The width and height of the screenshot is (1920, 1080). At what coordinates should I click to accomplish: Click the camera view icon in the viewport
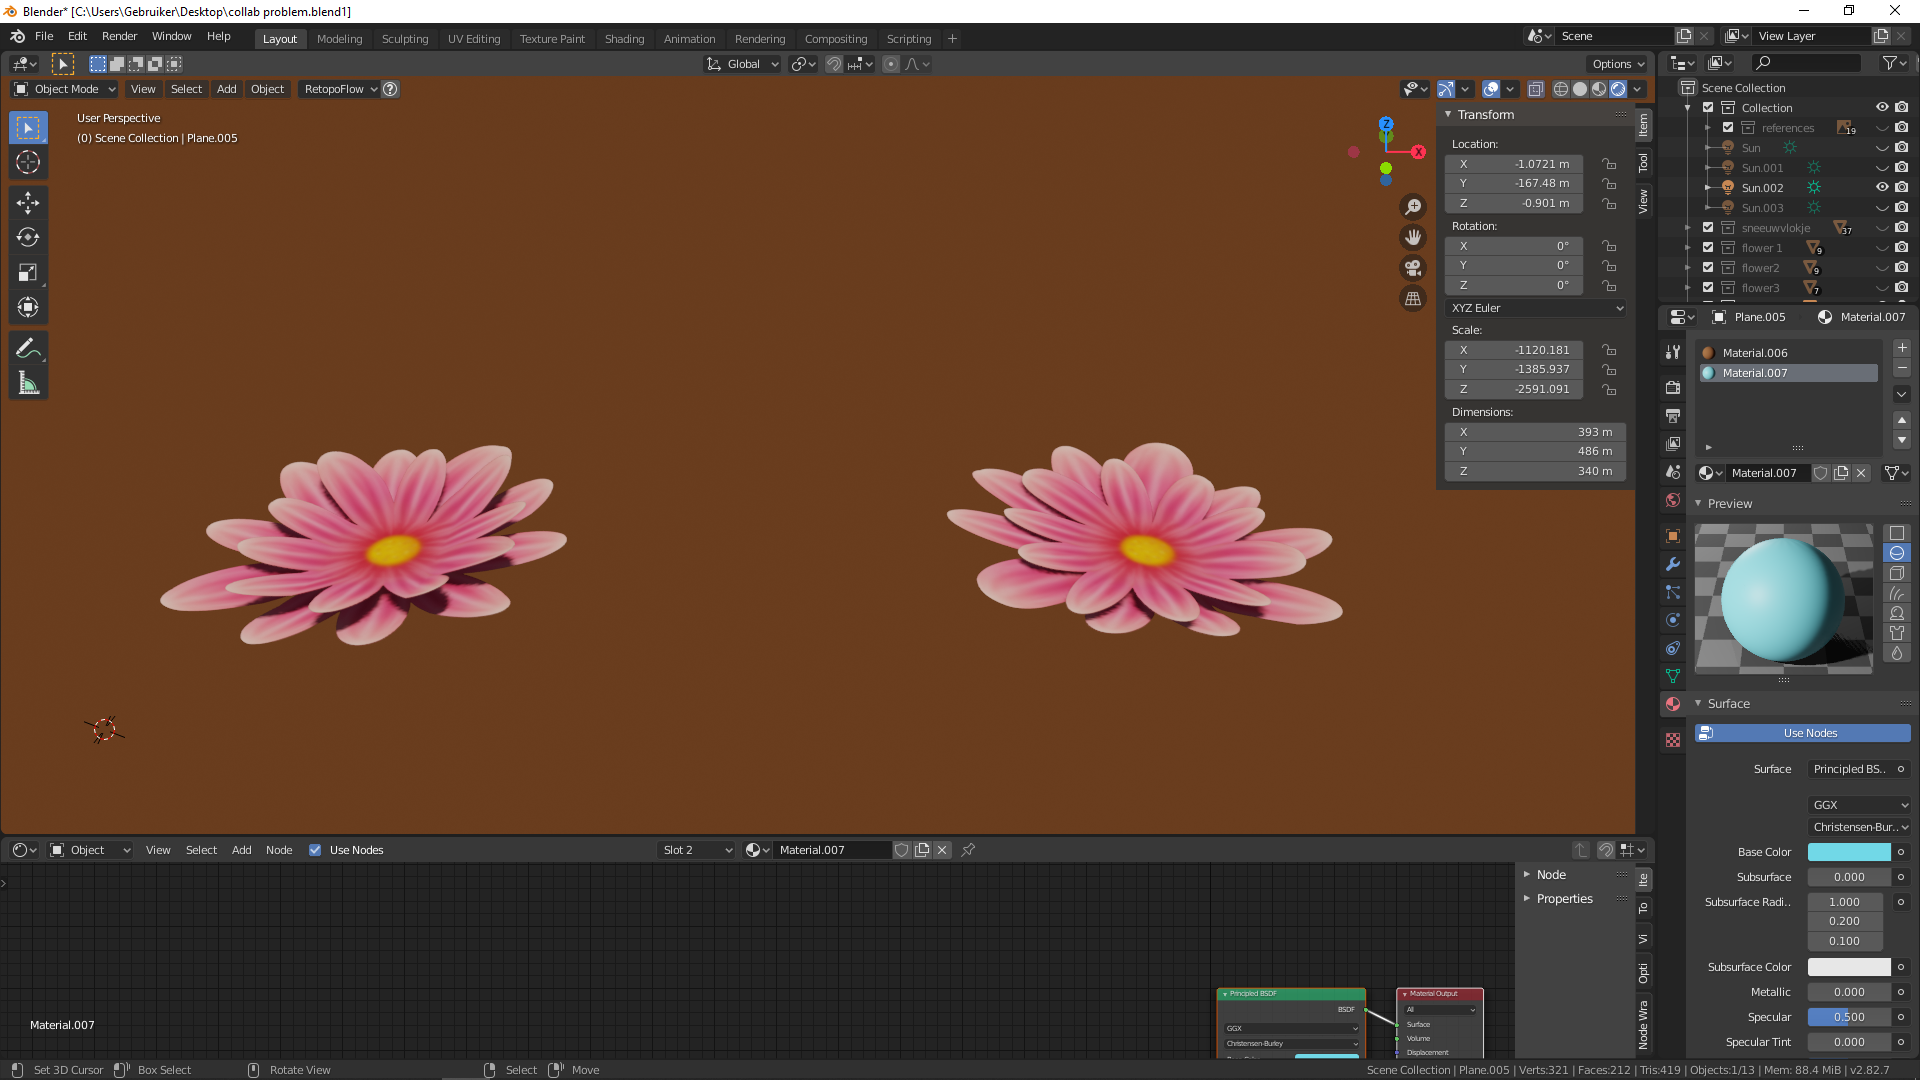[x=1413, y=268]
